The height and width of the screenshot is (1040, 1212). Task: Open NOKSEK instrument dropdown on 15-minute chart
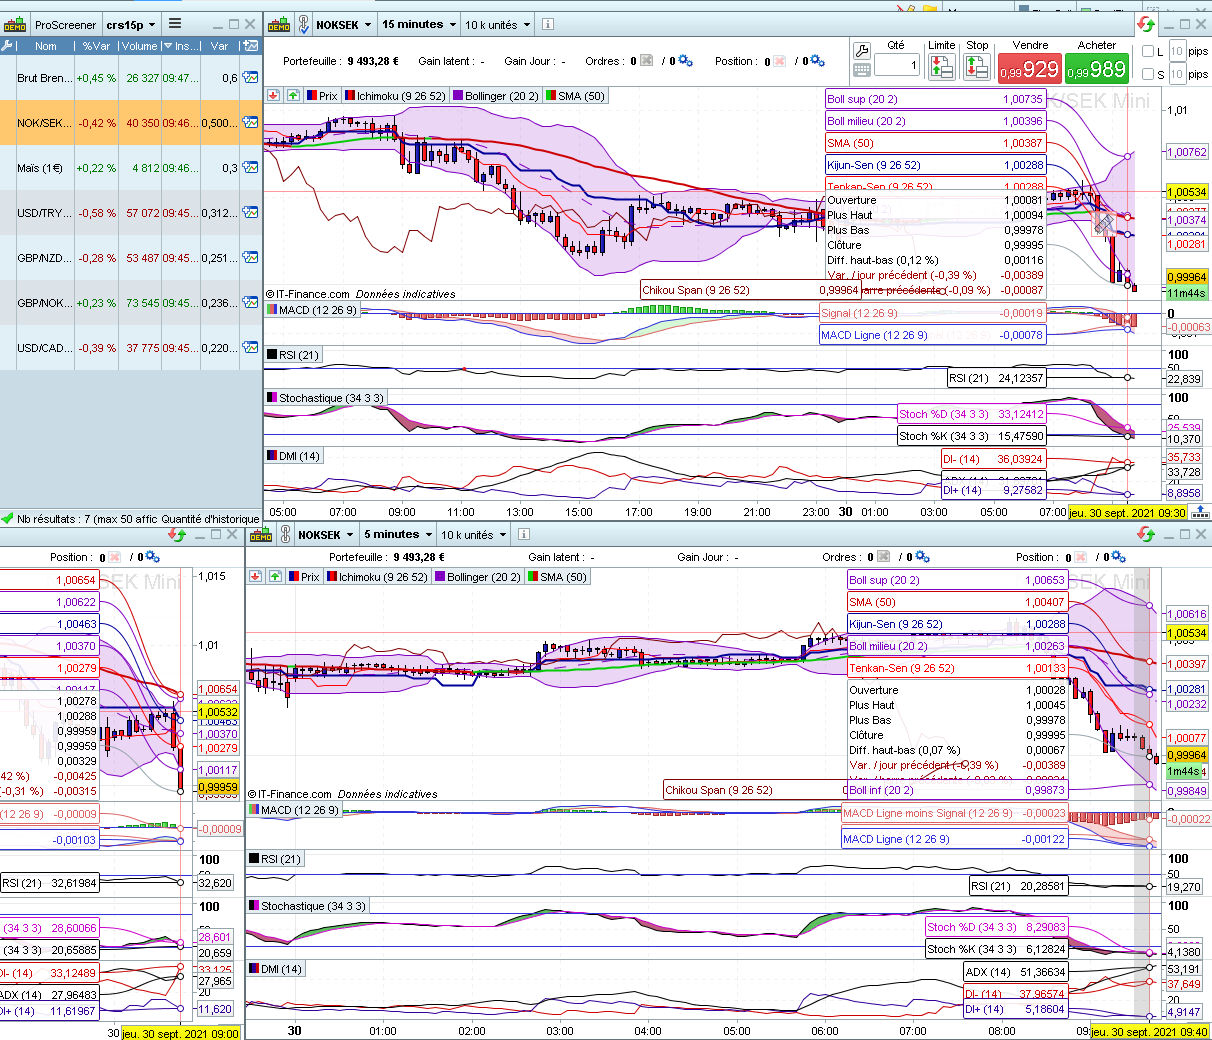tap(344, 24)
